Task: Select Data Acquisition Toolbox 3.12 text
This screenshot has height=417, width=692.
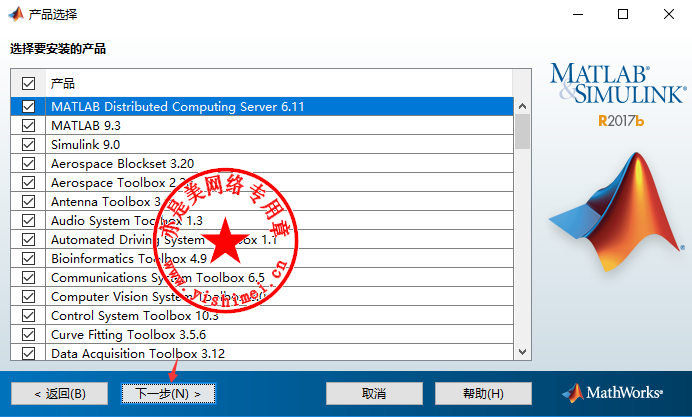Action: coord(138,353)
